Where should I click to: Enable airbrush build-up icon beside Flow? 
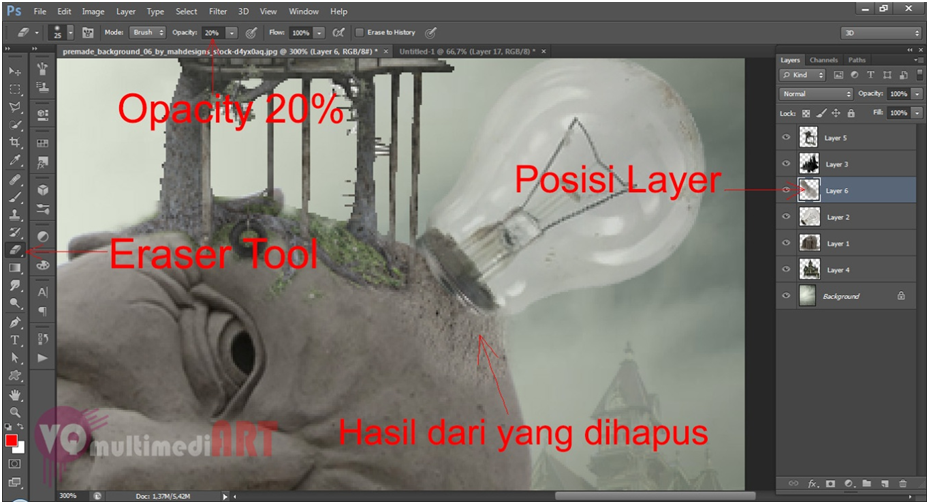click(339, 33)
